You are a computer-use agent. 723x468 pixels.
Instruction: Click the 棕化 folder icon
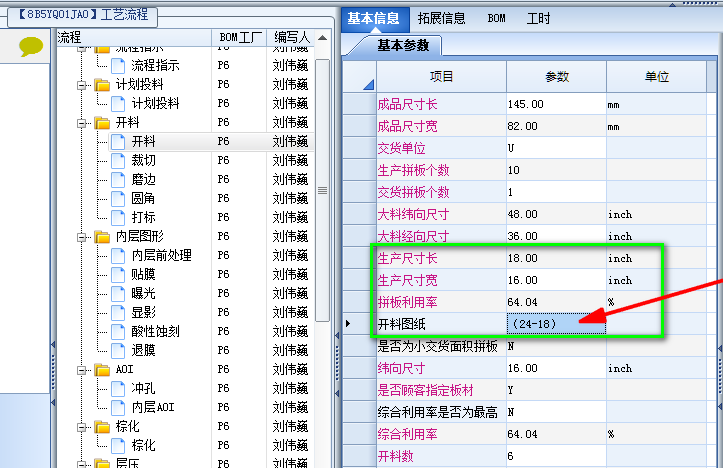point(102,427)
